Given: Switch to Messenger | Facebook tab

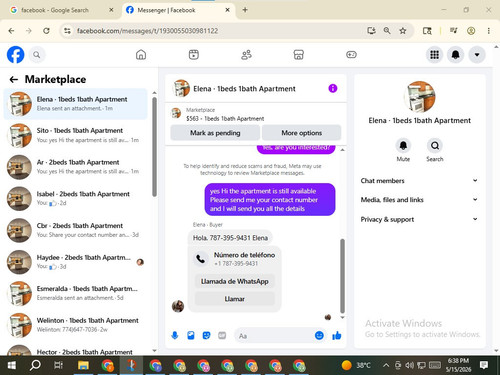Looking at the screenshot, I should 178,10.
